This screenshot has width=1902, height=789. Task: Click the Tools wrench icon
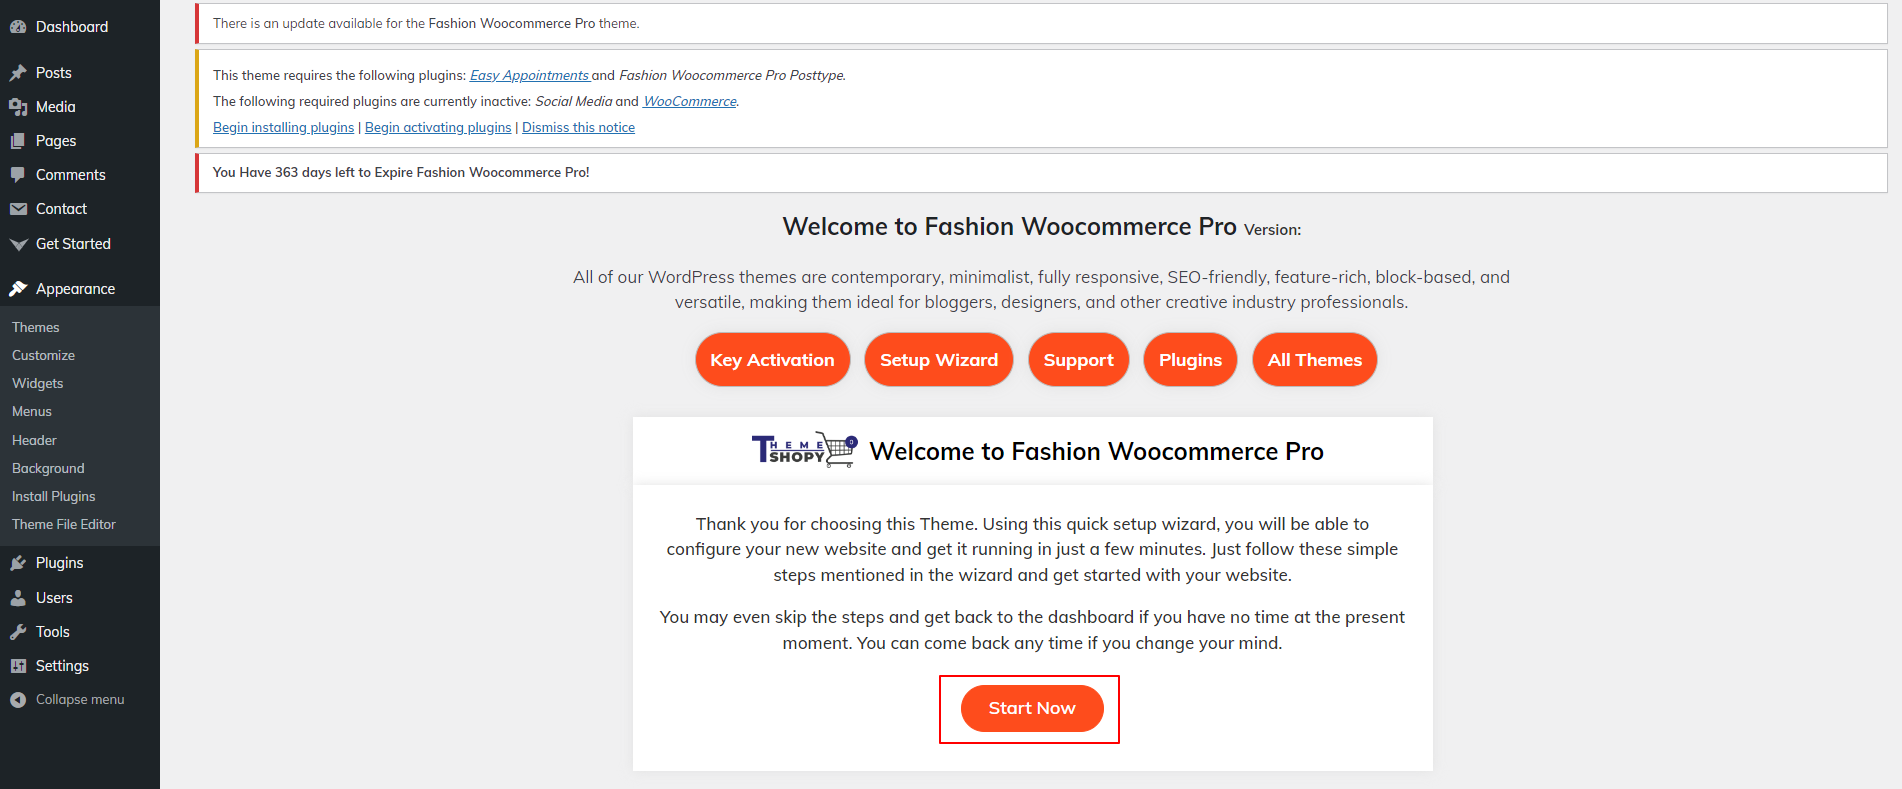tap(18, 632)
